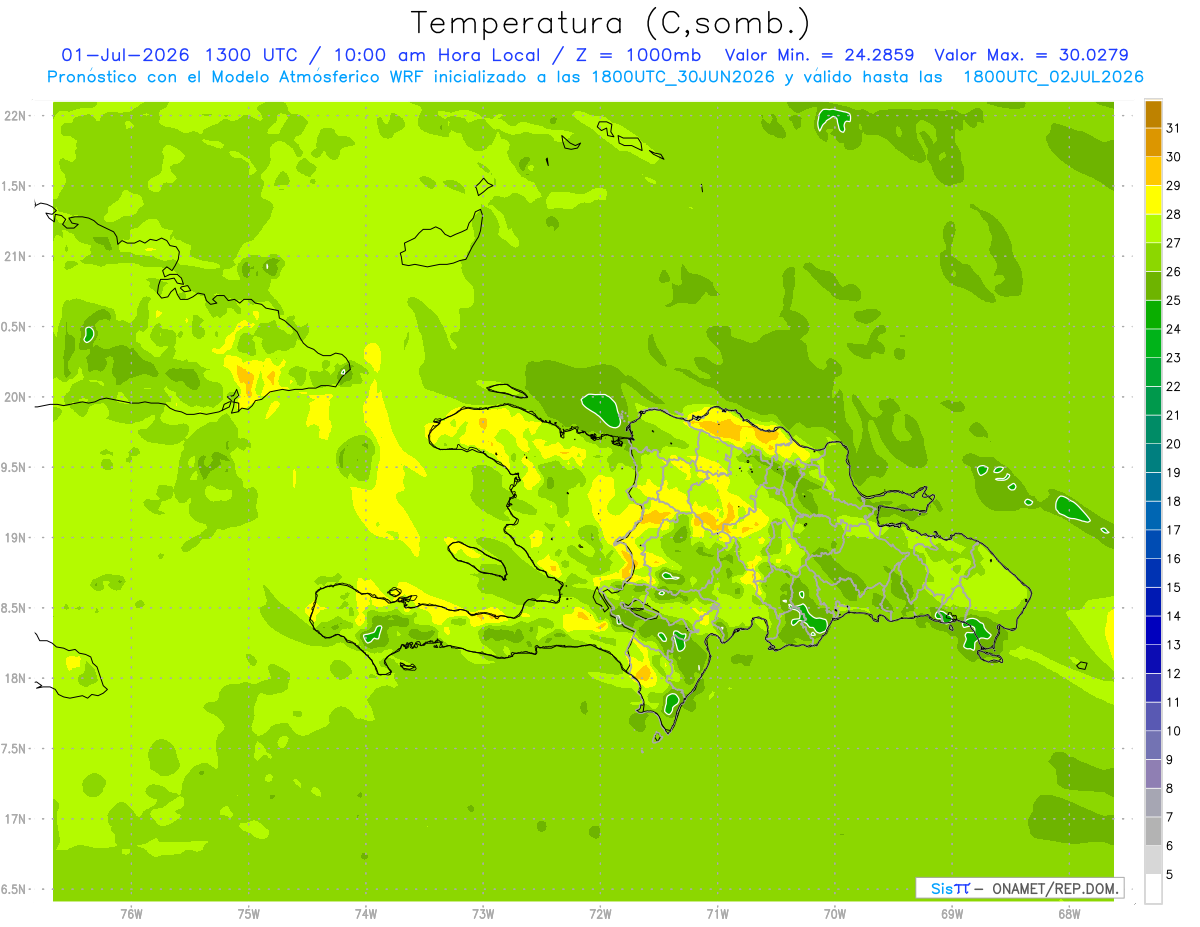Click the "19N" latitude label
This screenshot has height=927, width=1200.
click(x=16, y=538)
